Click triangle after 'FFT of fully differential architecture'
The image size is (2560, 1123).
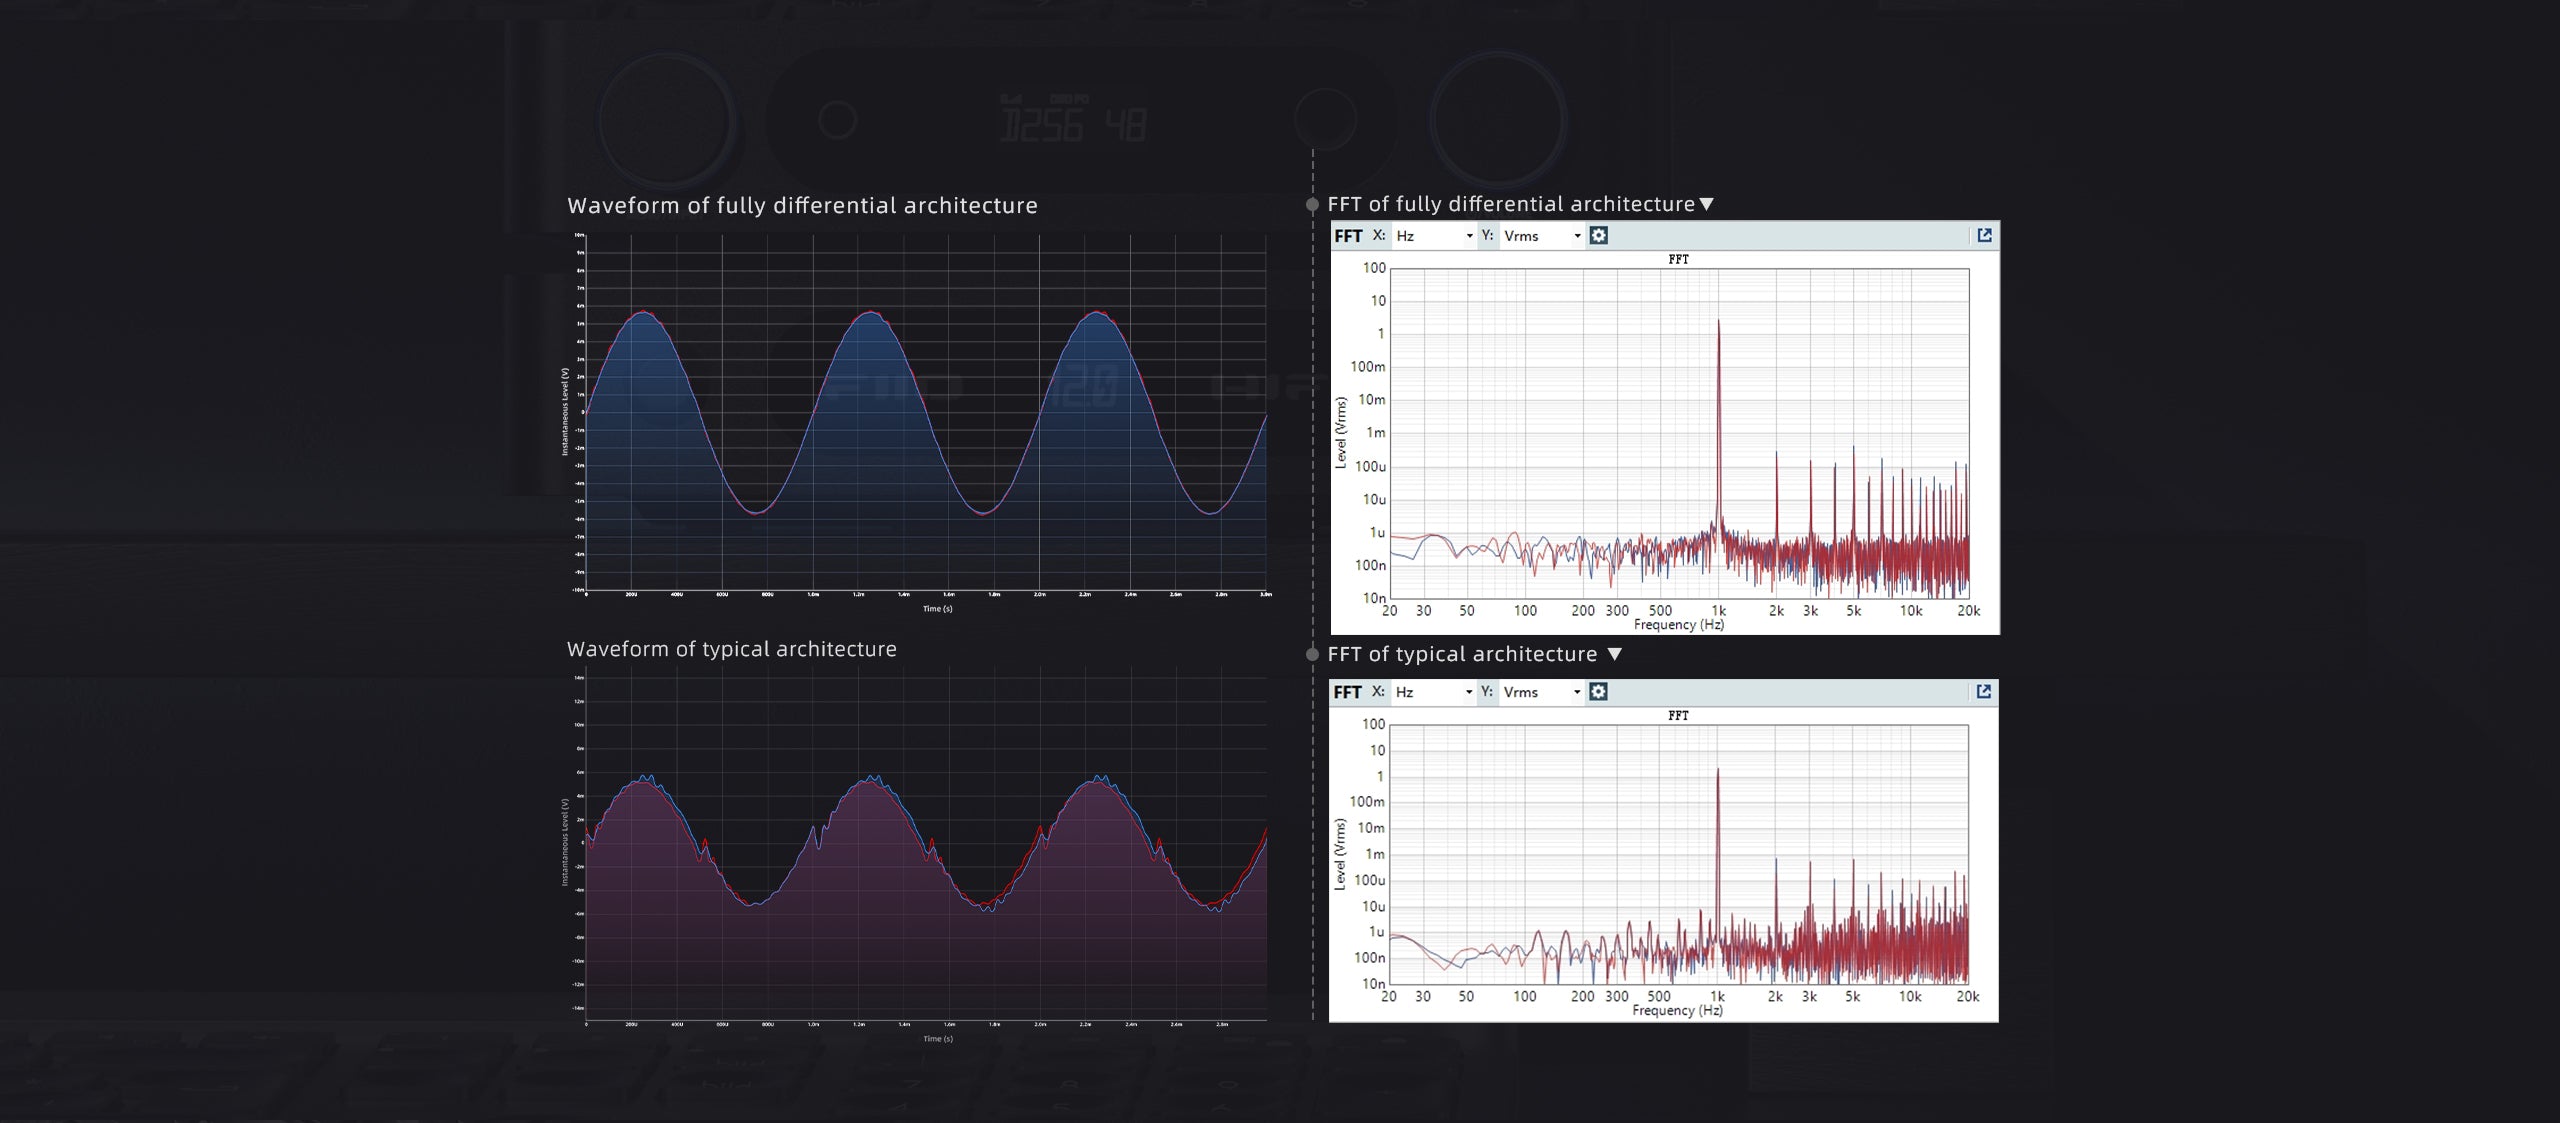(1707, 204)
